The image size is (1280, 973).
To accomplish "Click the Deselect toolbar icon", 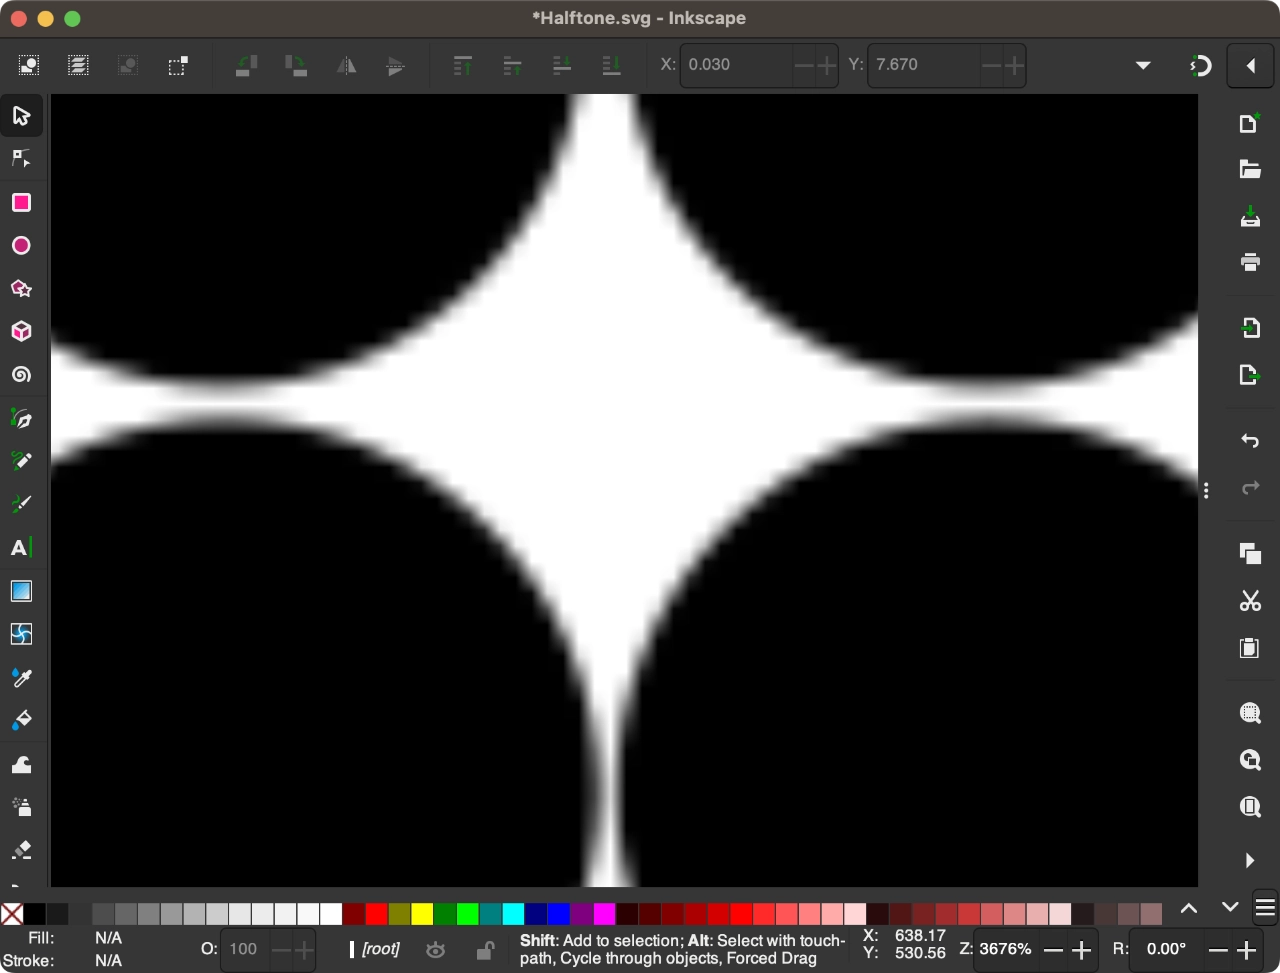I will tap(128, 66).
